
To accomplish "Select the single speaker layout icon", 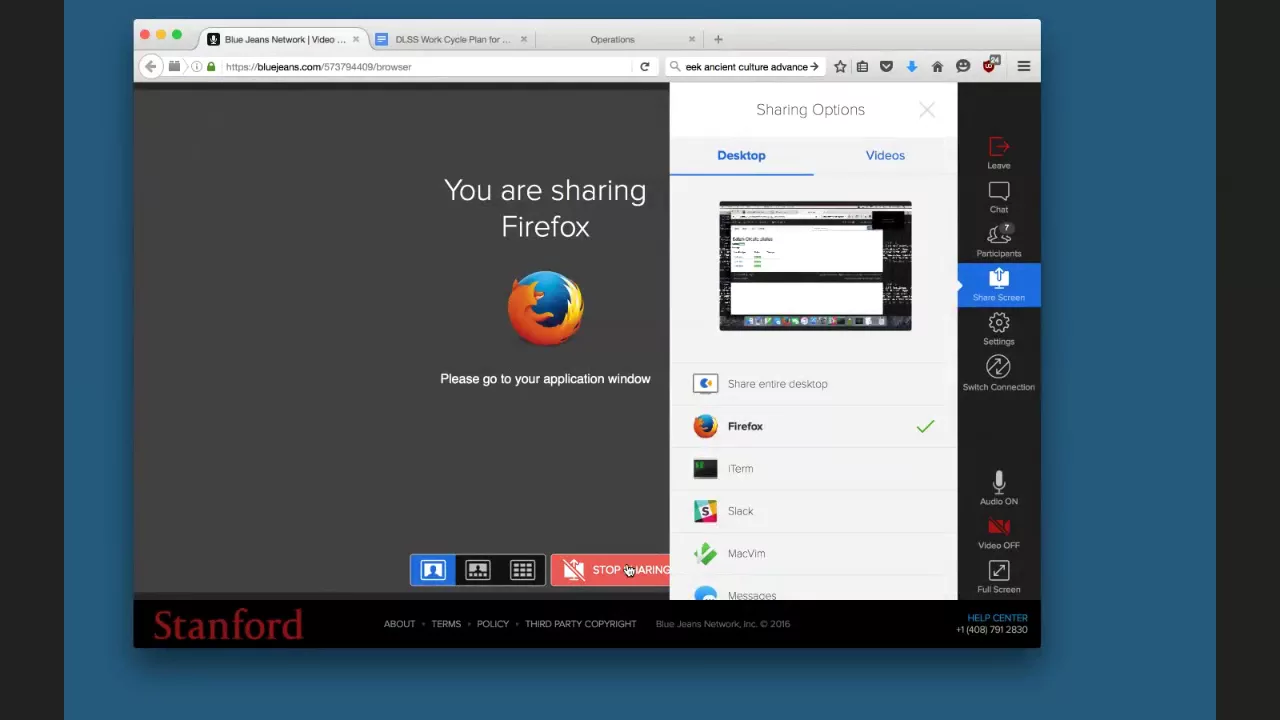I will [433, 570].
